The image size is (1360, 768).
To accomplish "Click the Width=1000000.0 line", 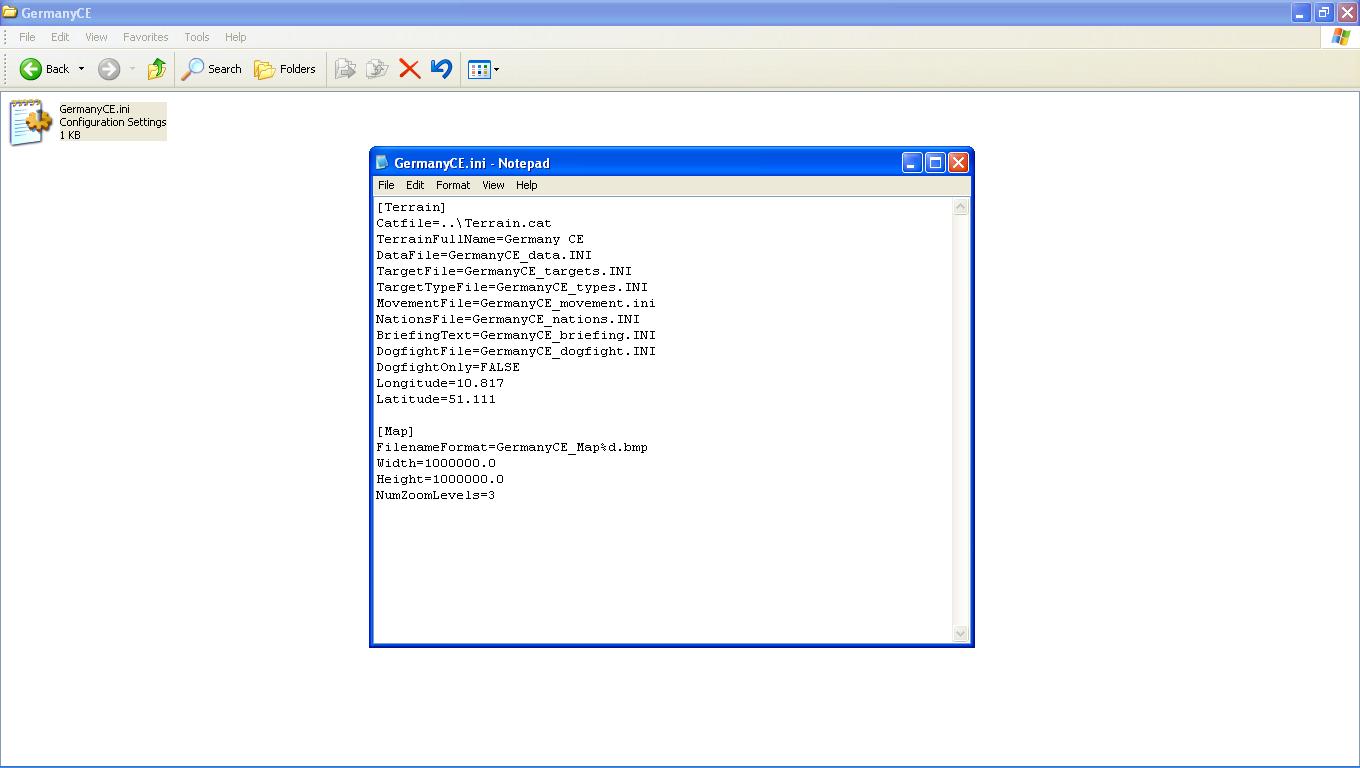I will pos(436,463).
